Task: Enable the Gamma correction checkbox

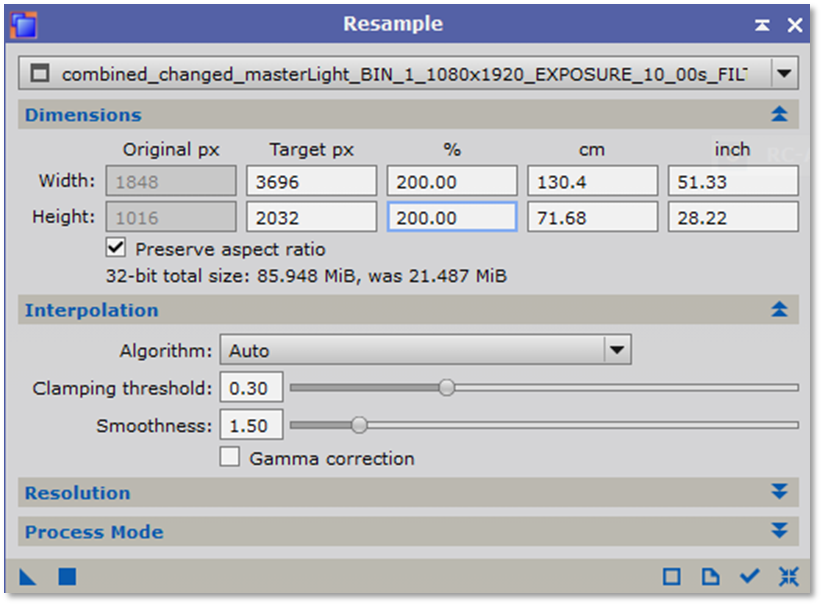Action: tap(230, 457)
